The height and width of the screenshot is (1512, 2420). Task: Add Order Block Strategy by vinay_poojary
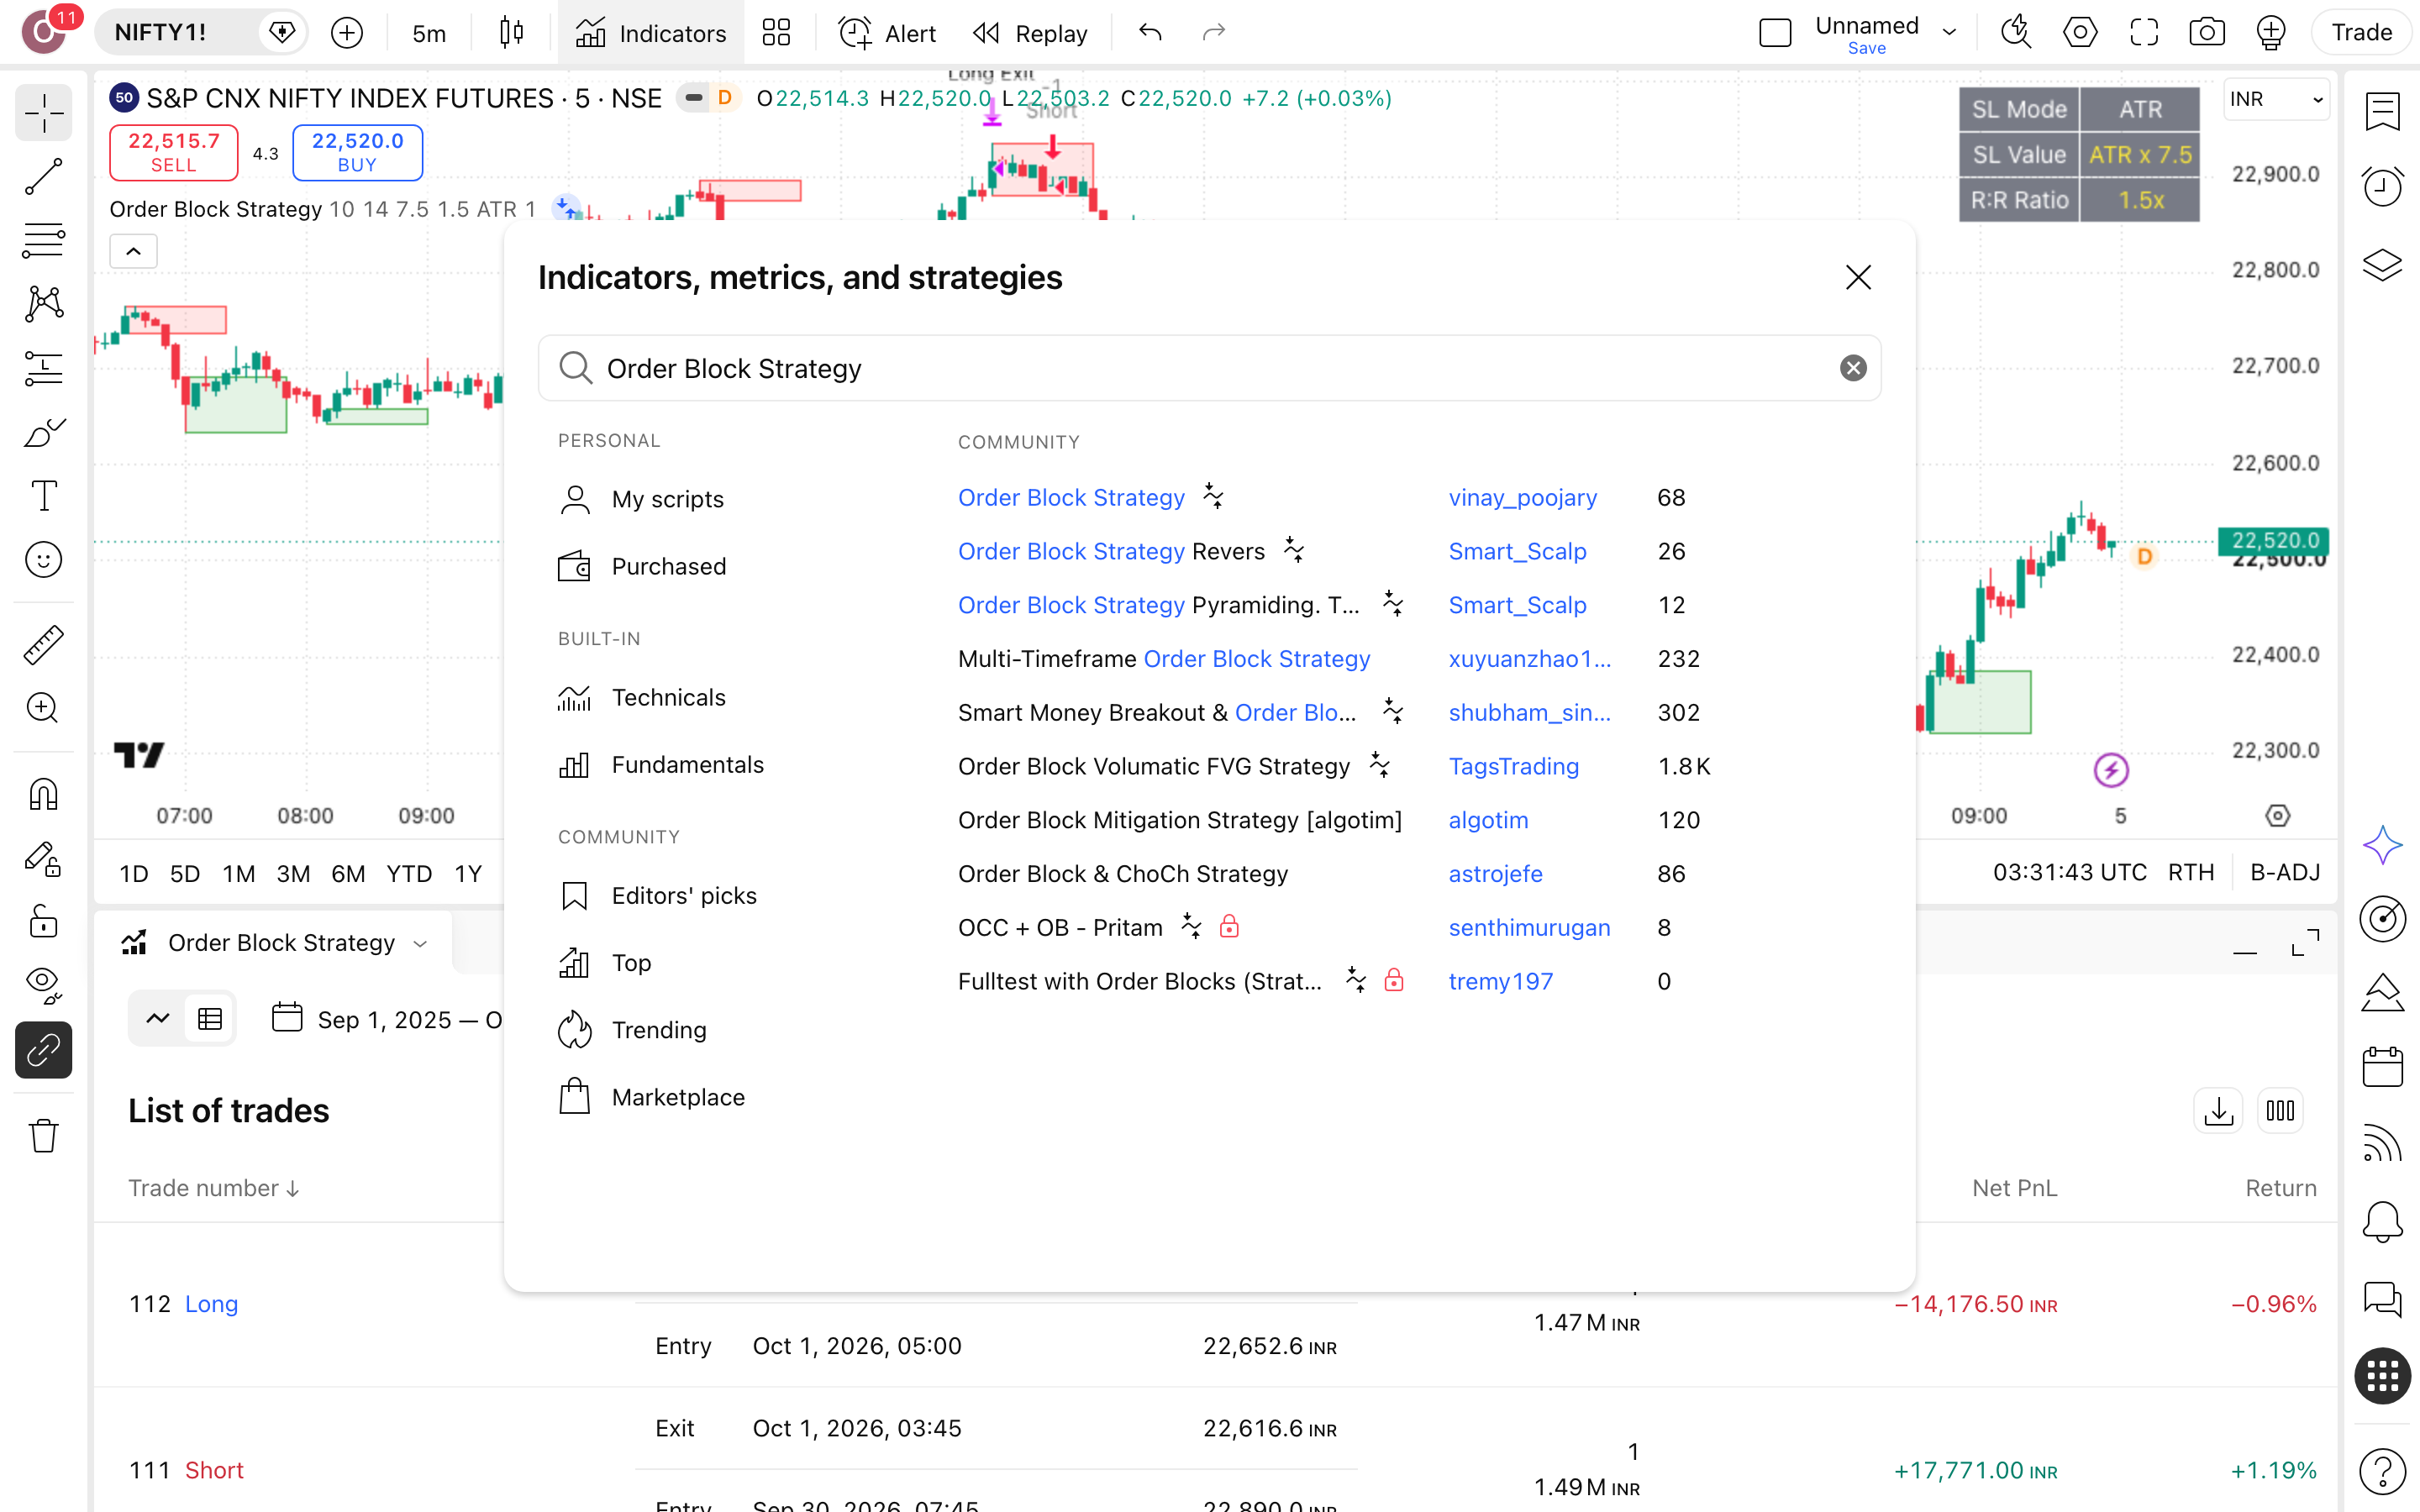click(1071, 497)
